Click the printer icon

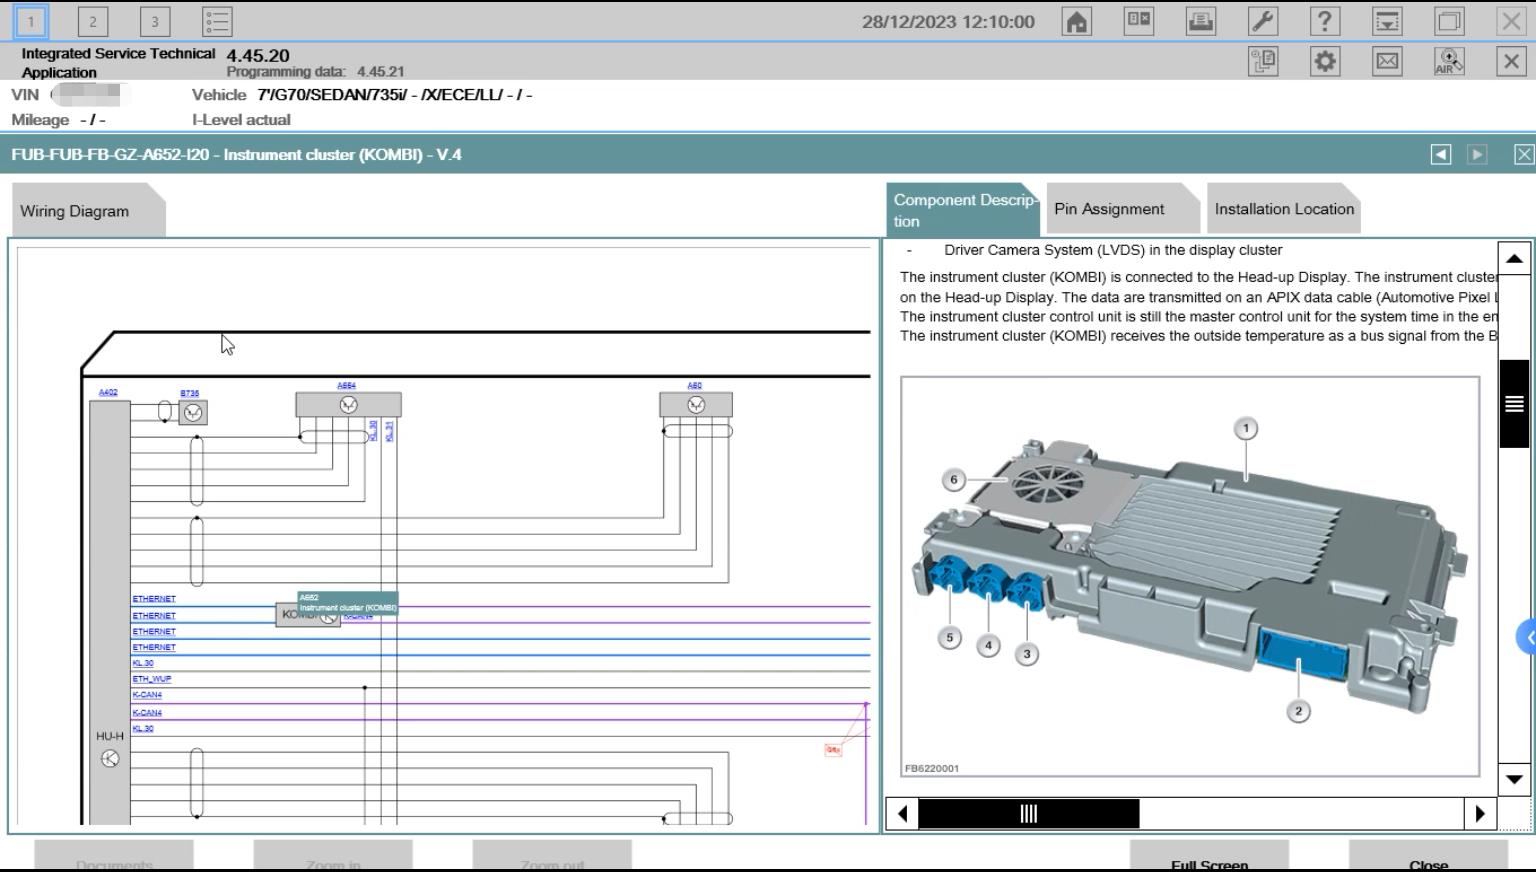pyautogui.click(x=1201, y=21)
